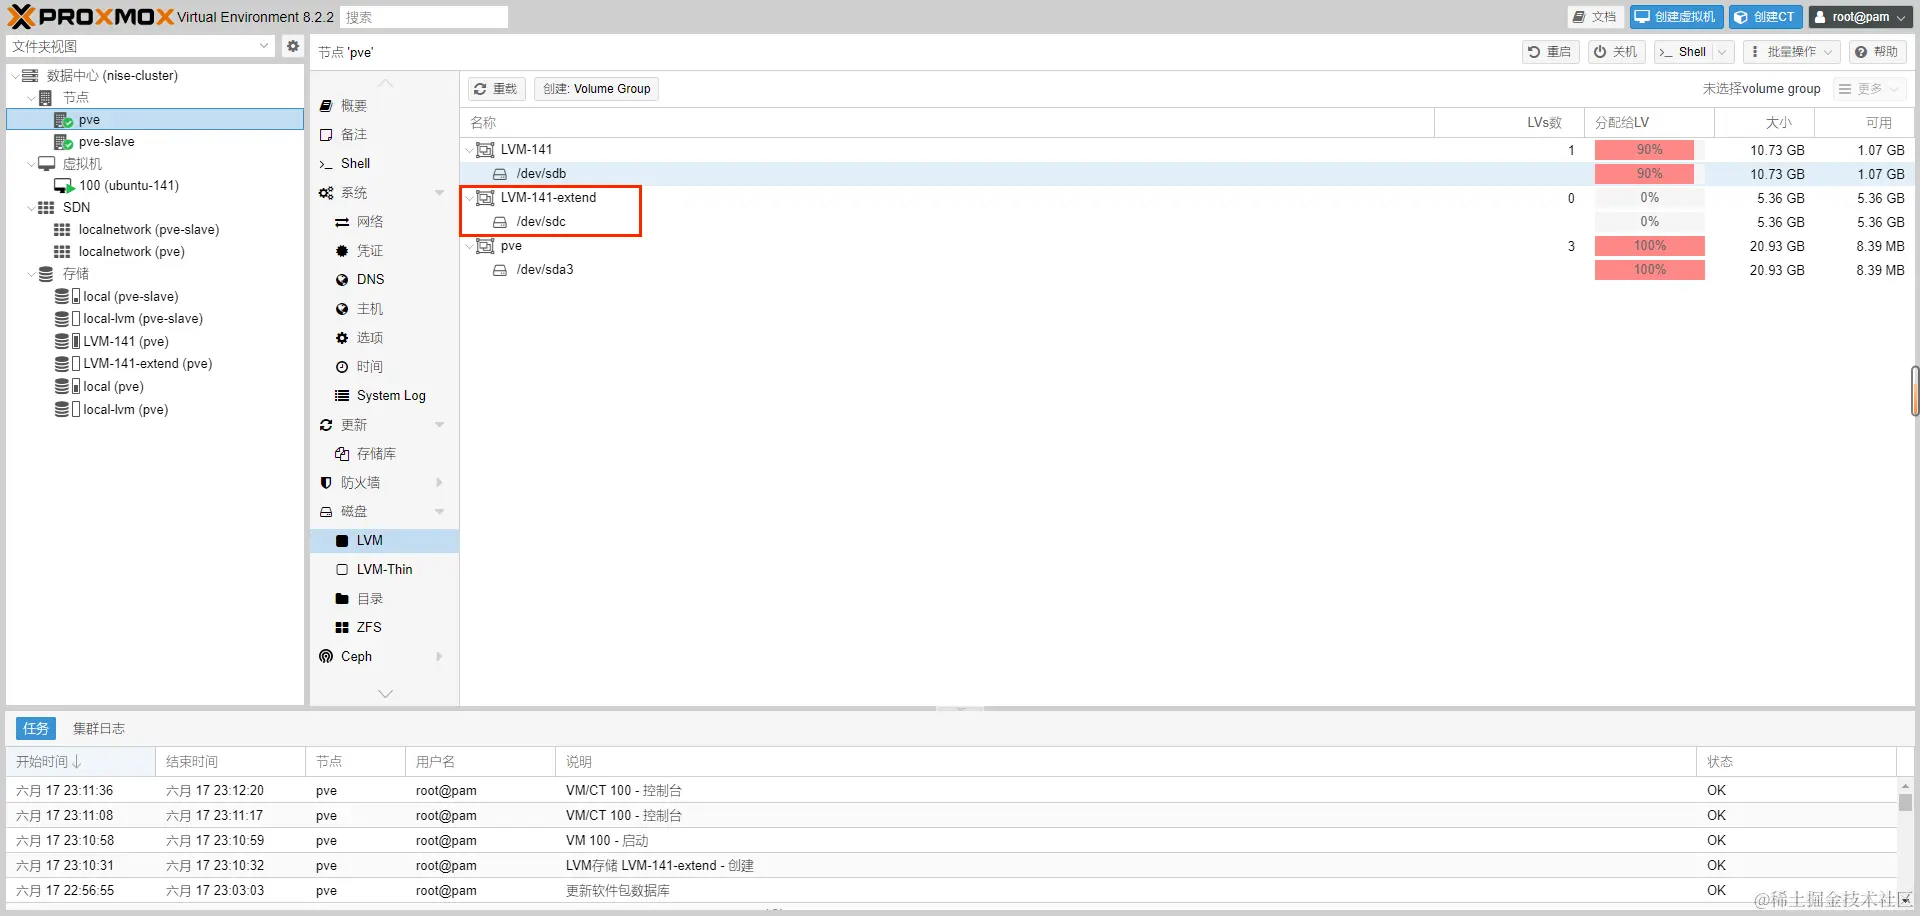Viewport: 1920px width, 916px height.
Task: Sort by the 开始时间 column header
Action: pyautogui.click(x=80, y=762)
